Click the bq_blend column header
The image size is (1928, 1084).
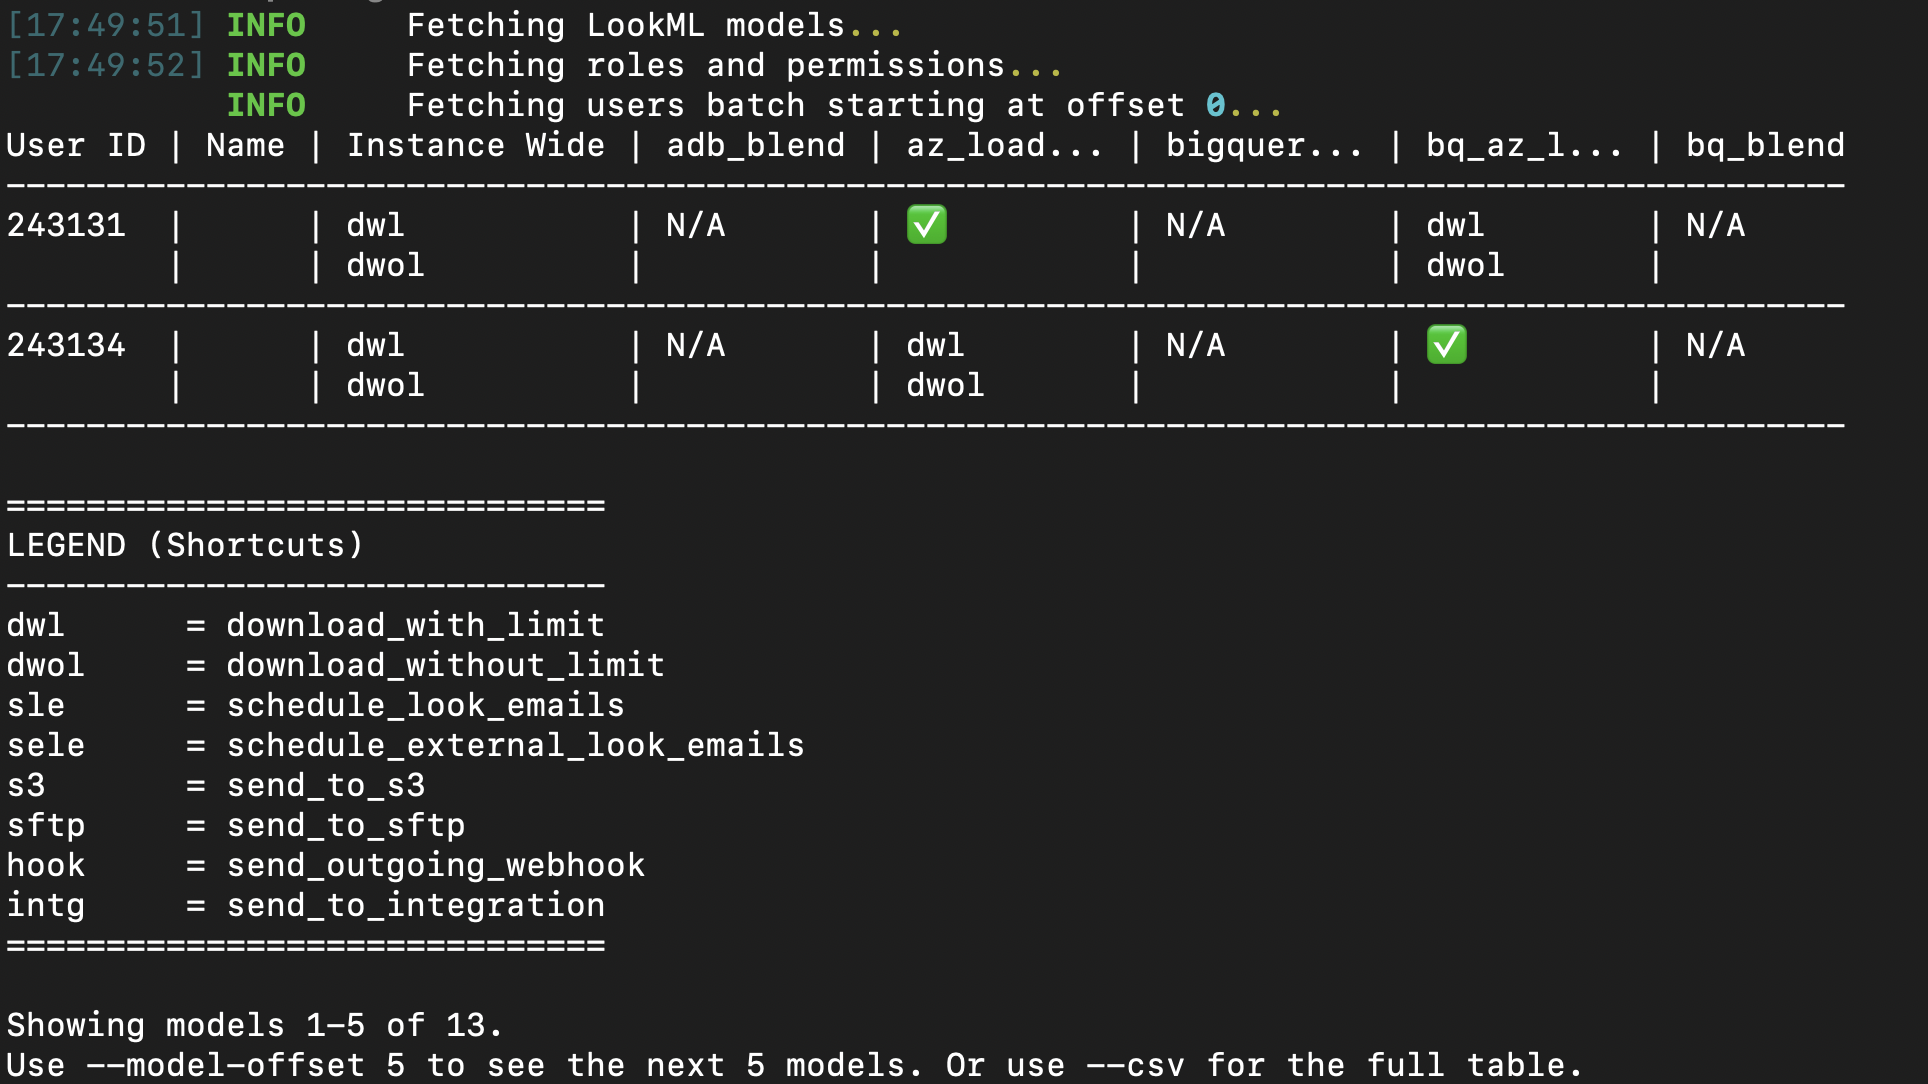[1765, 145]
